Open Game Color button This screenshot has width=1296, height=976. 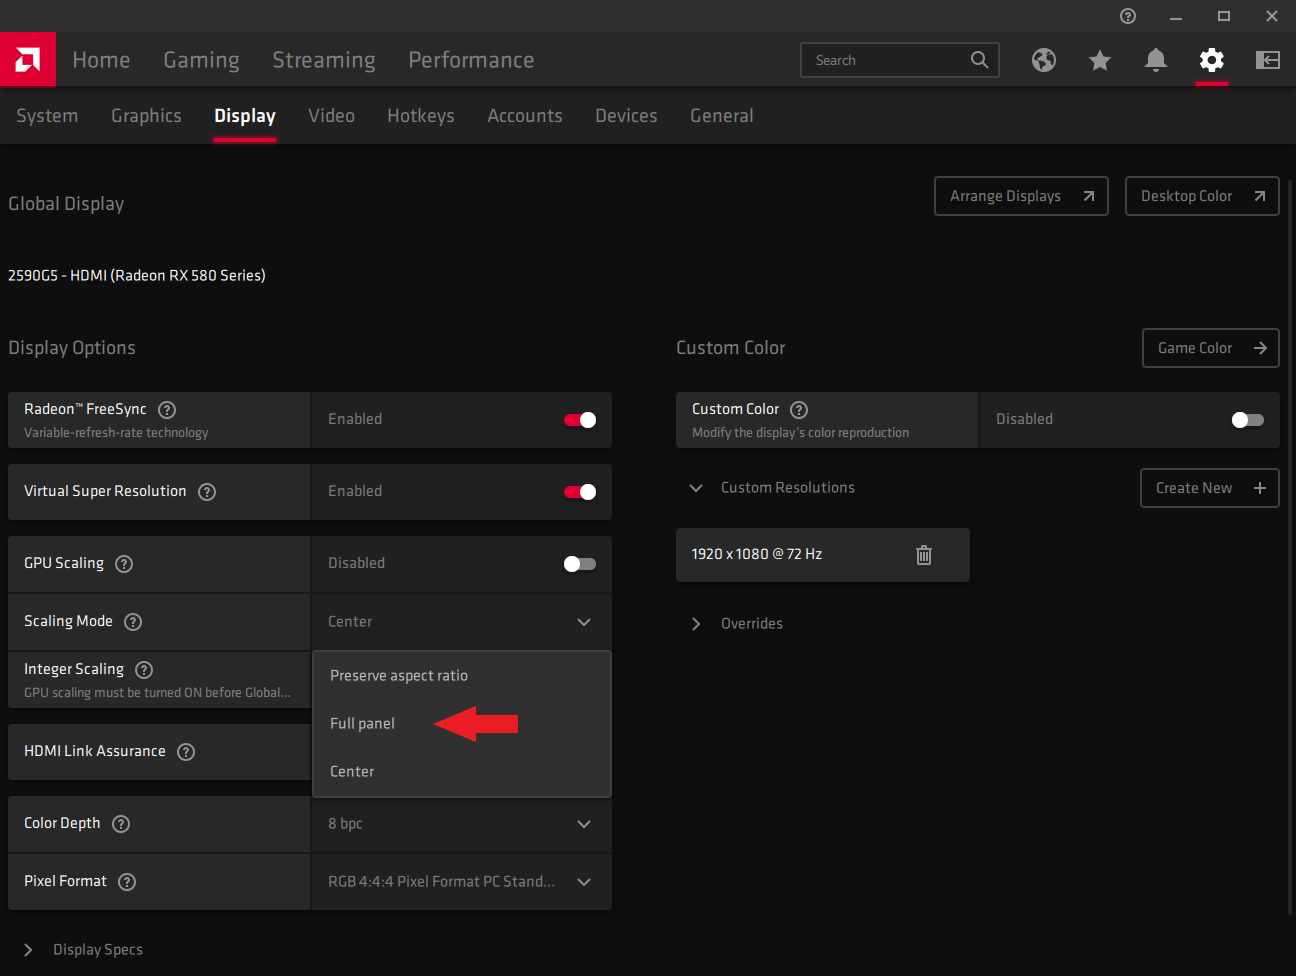click(x=1211, y=348)
